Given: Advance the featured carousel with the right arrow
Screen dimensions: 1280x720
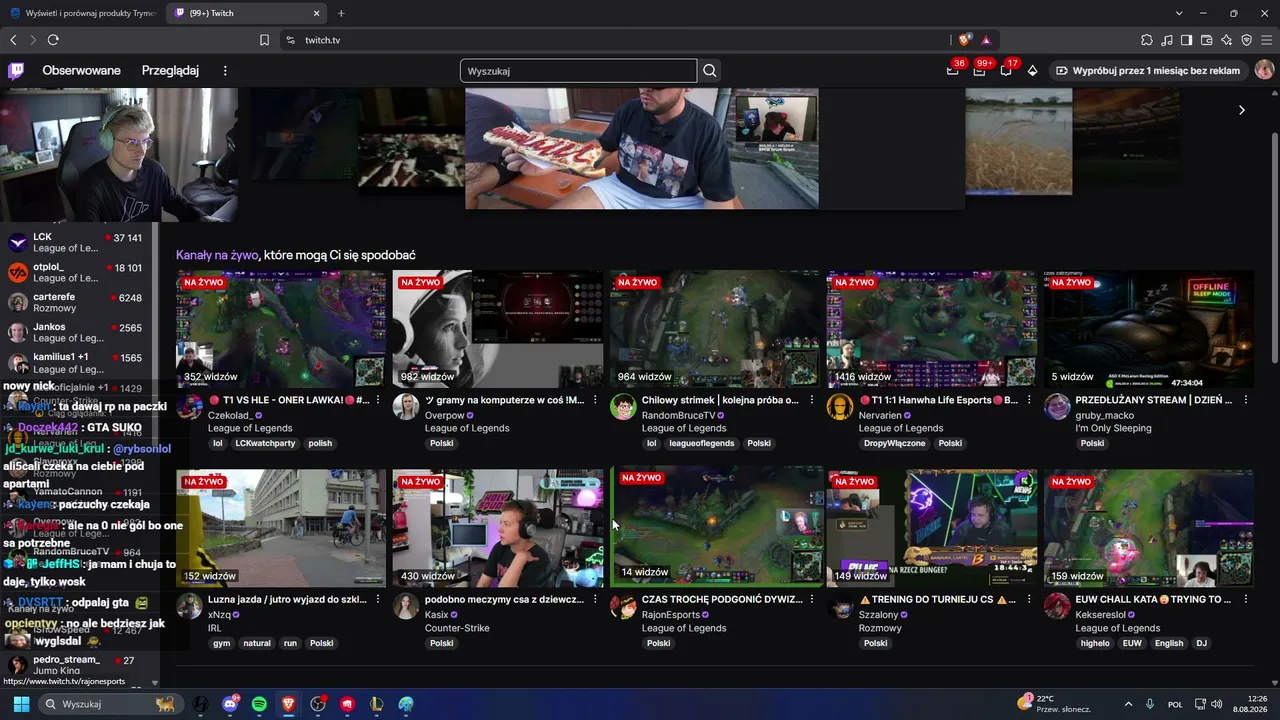Looking at the screenshot, I should click(1242, 110).
